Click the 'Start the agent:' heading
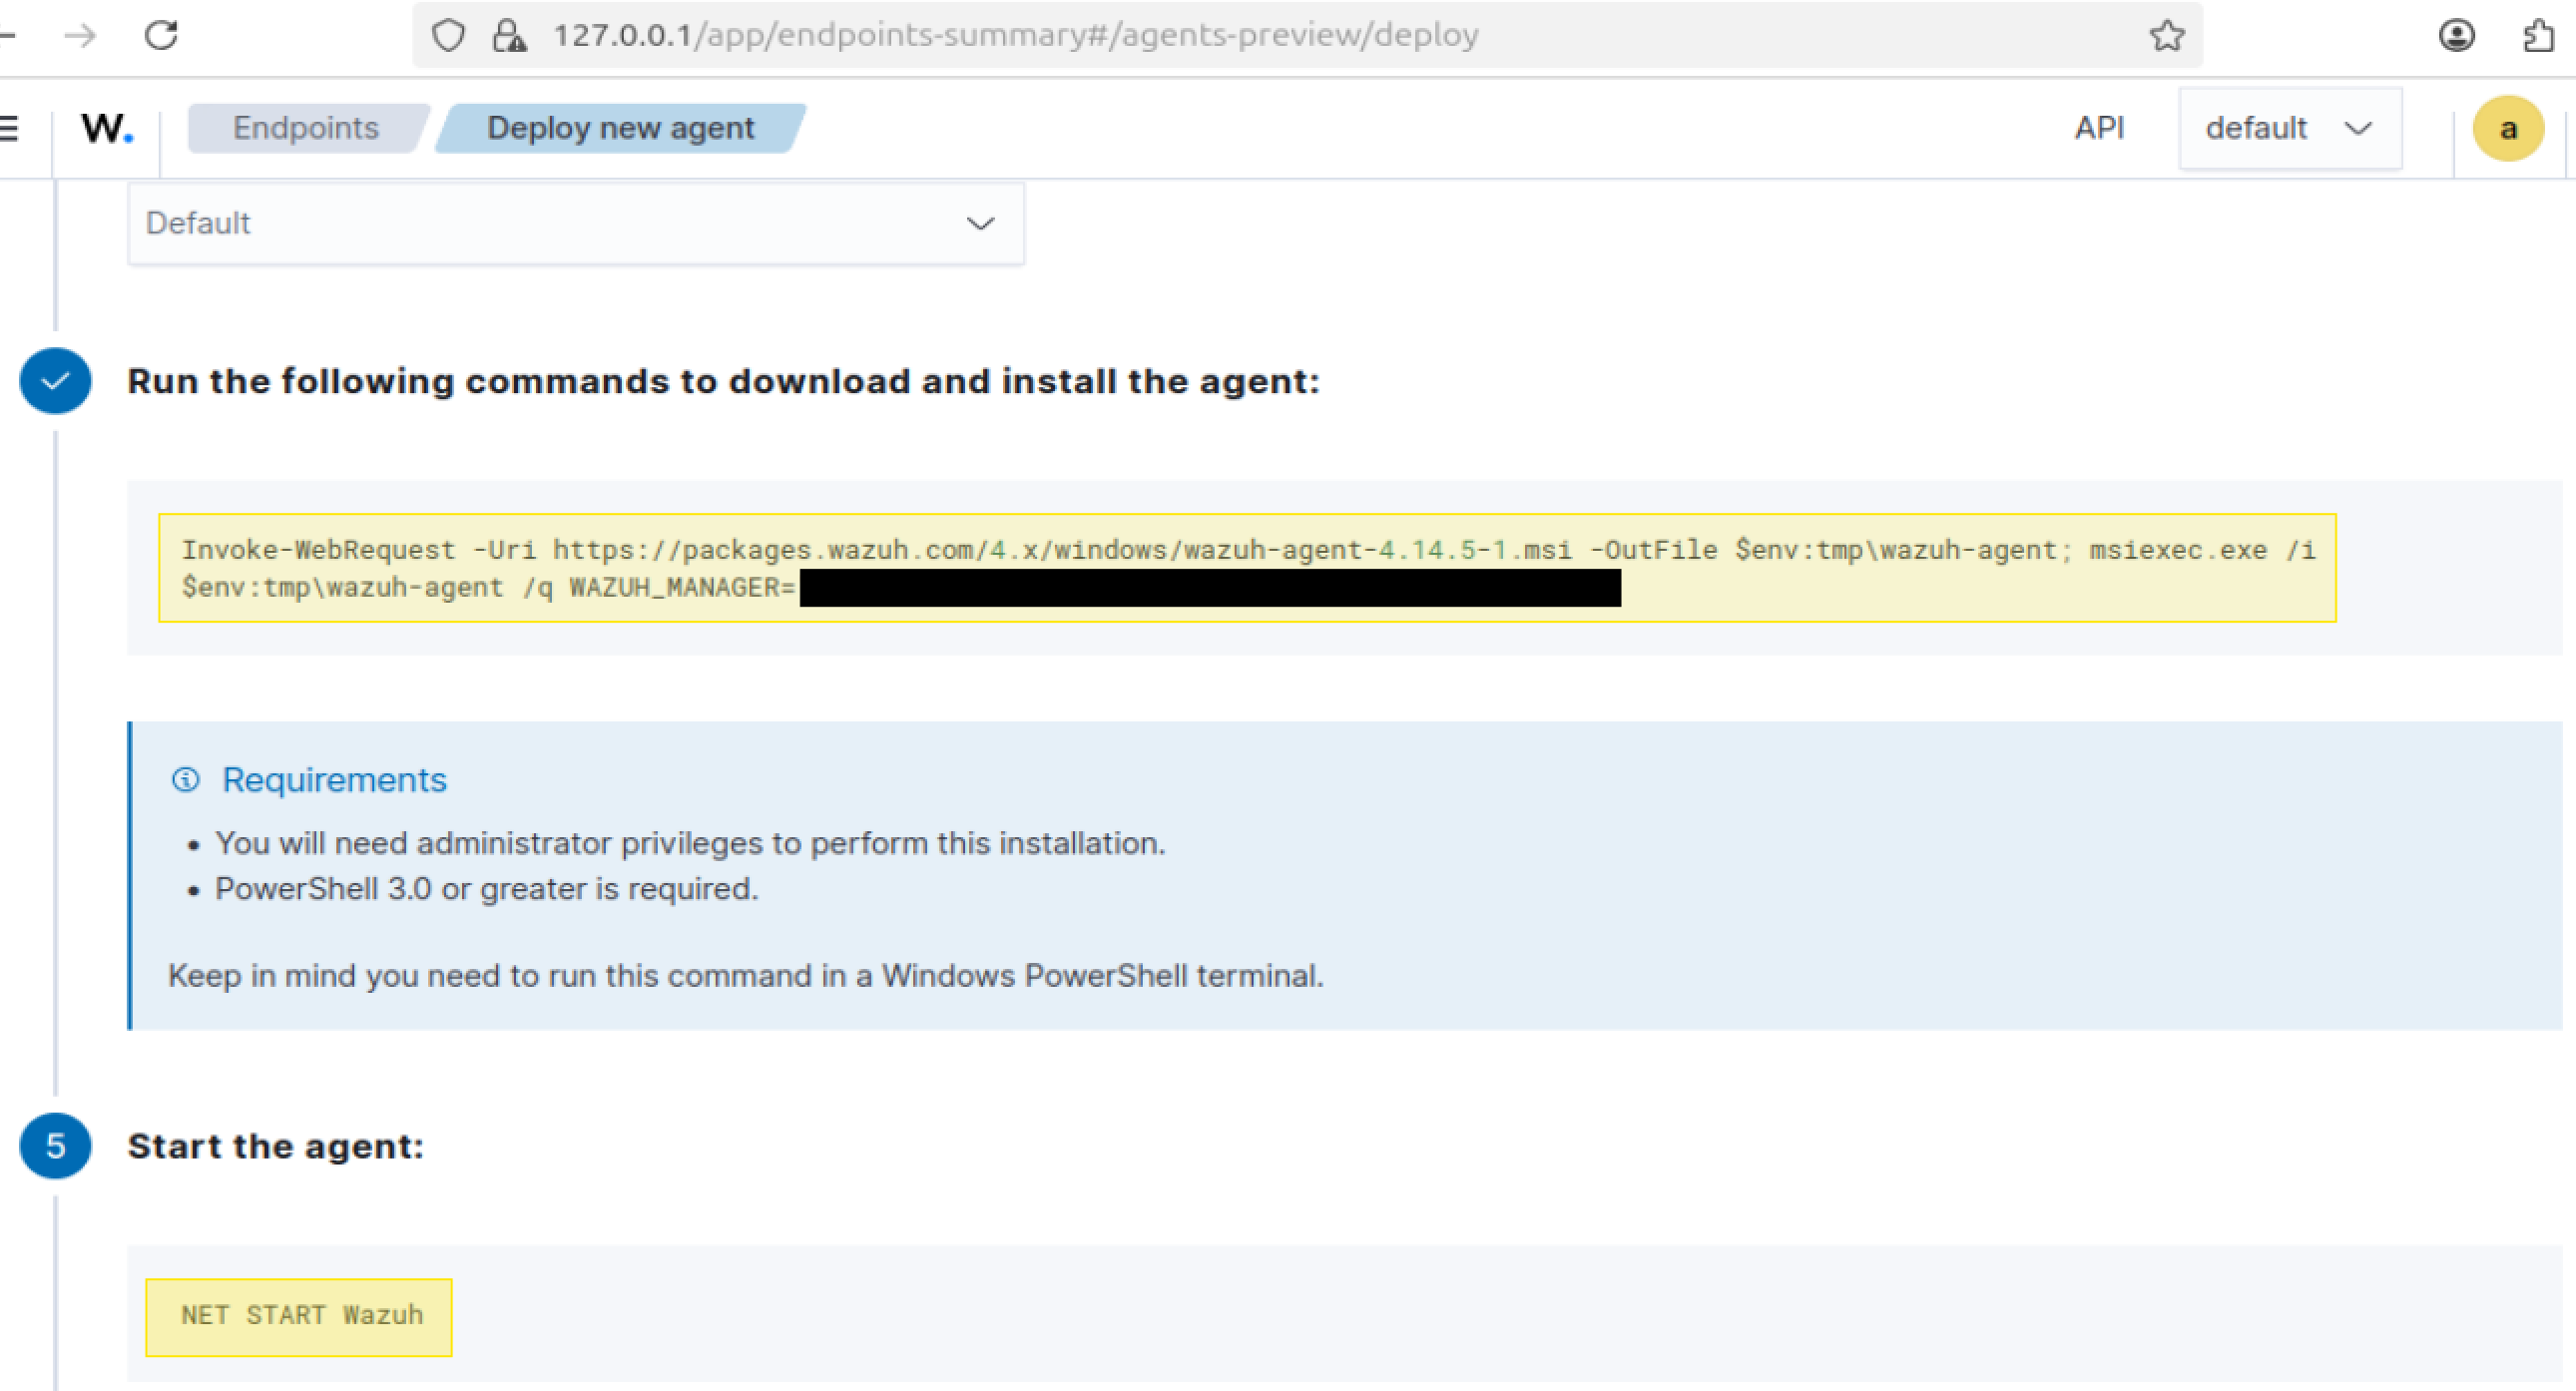The height and width of the screenshot is (1391, 2576). click(x=276, y=1146)
